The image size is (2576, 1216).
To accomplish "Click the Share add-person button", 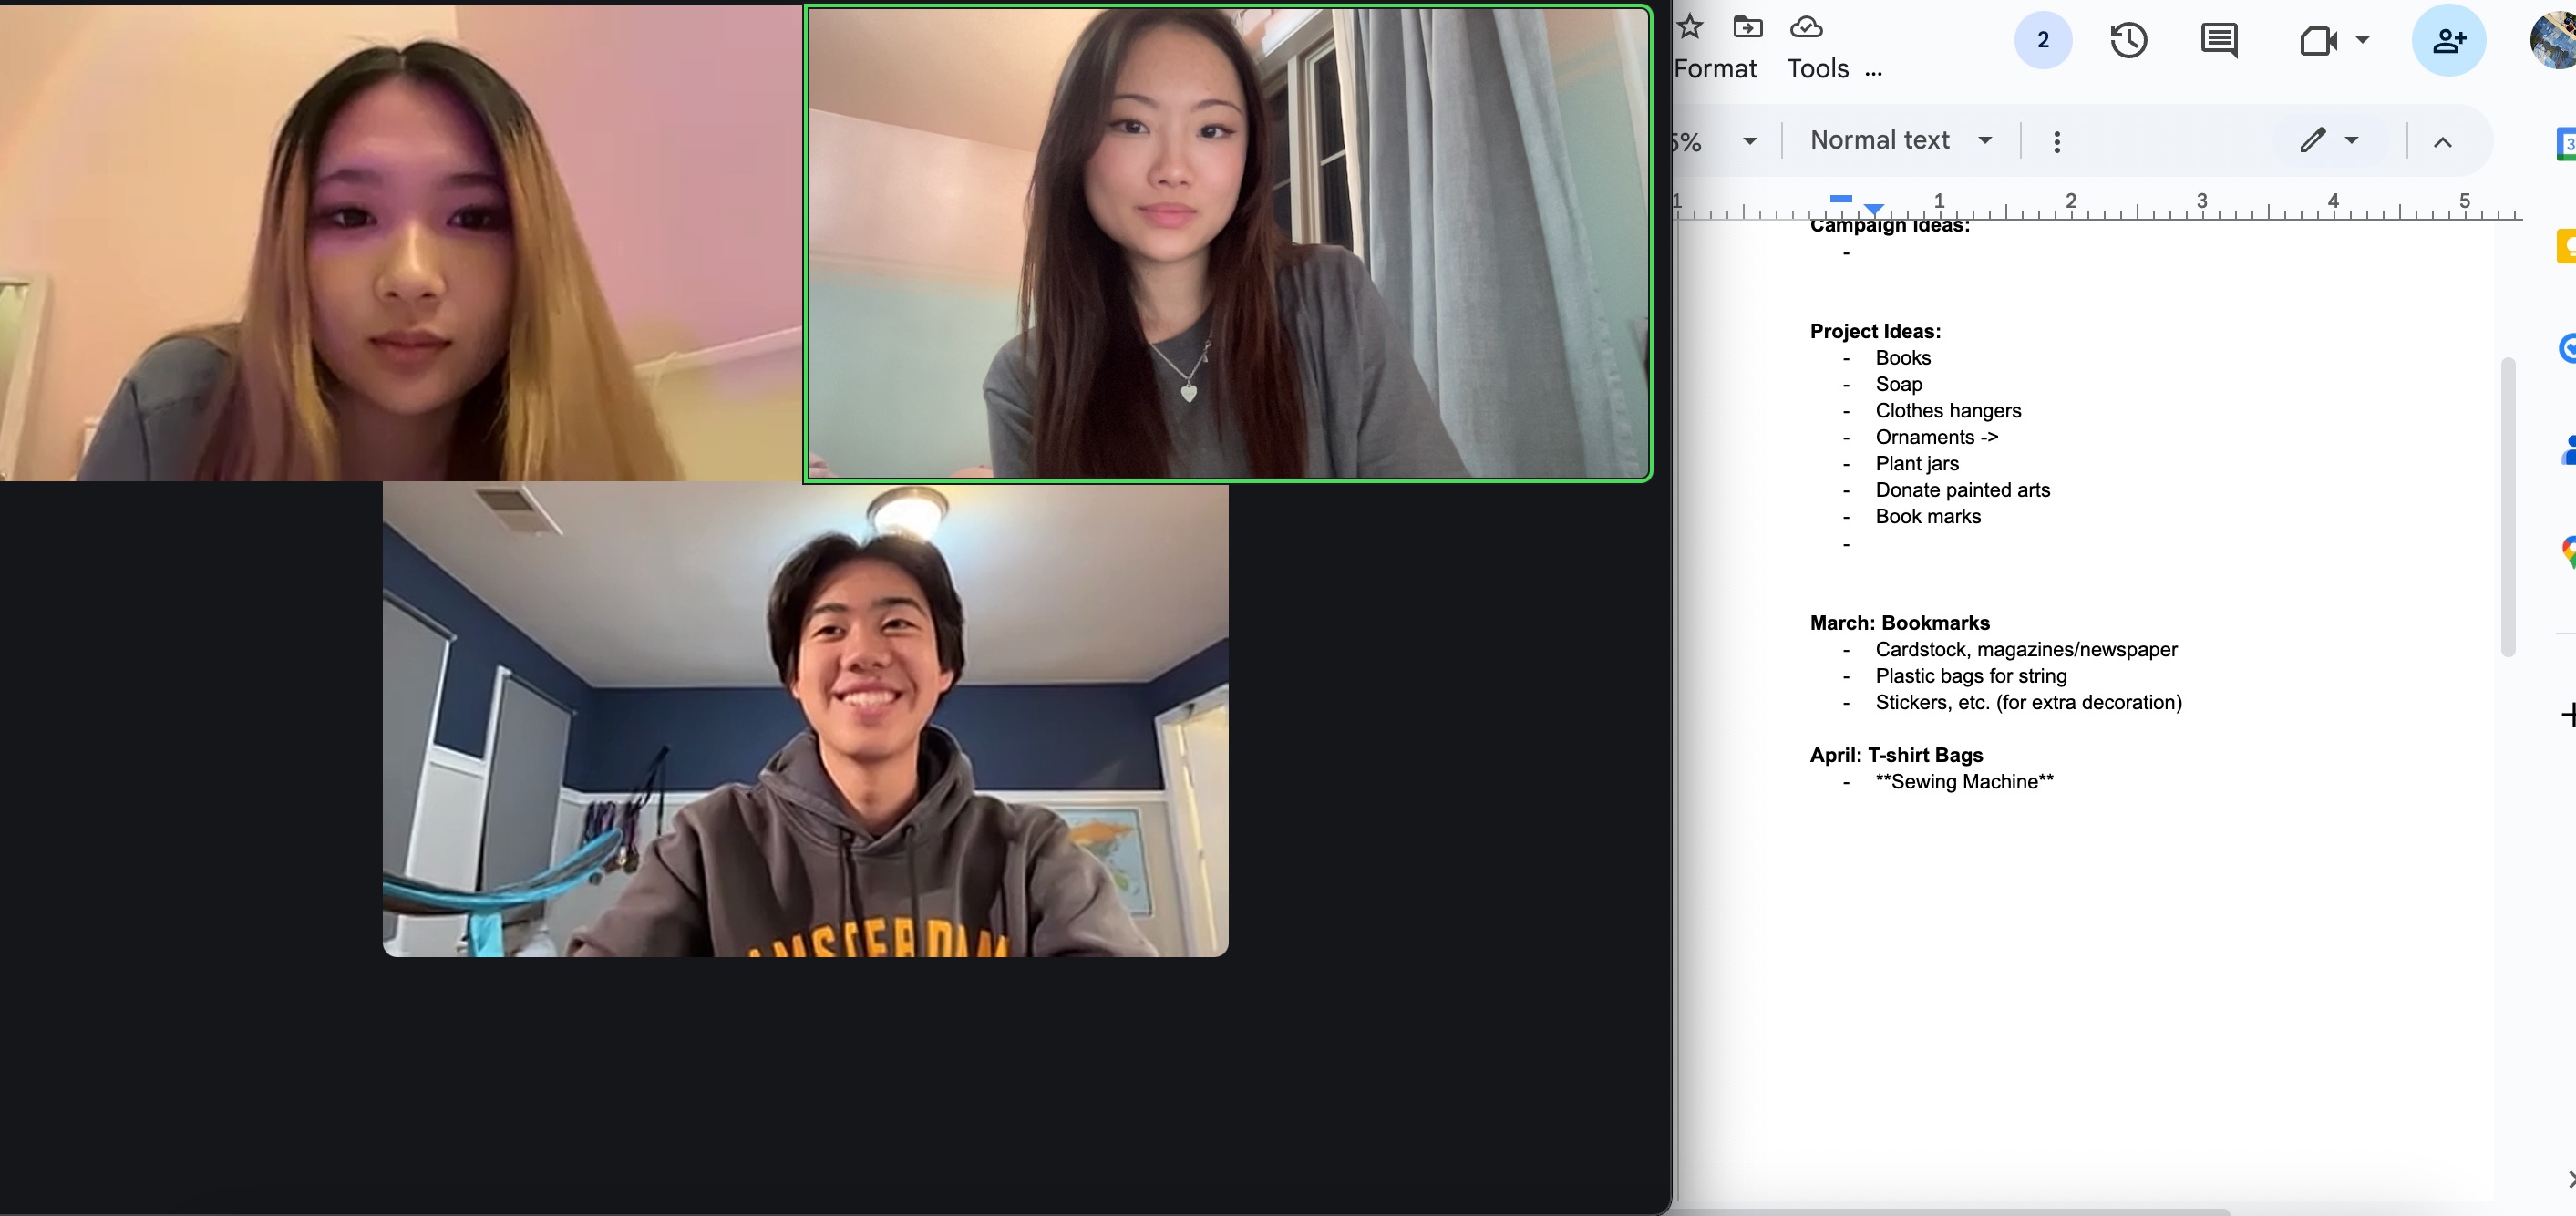I will point(2448,40).
